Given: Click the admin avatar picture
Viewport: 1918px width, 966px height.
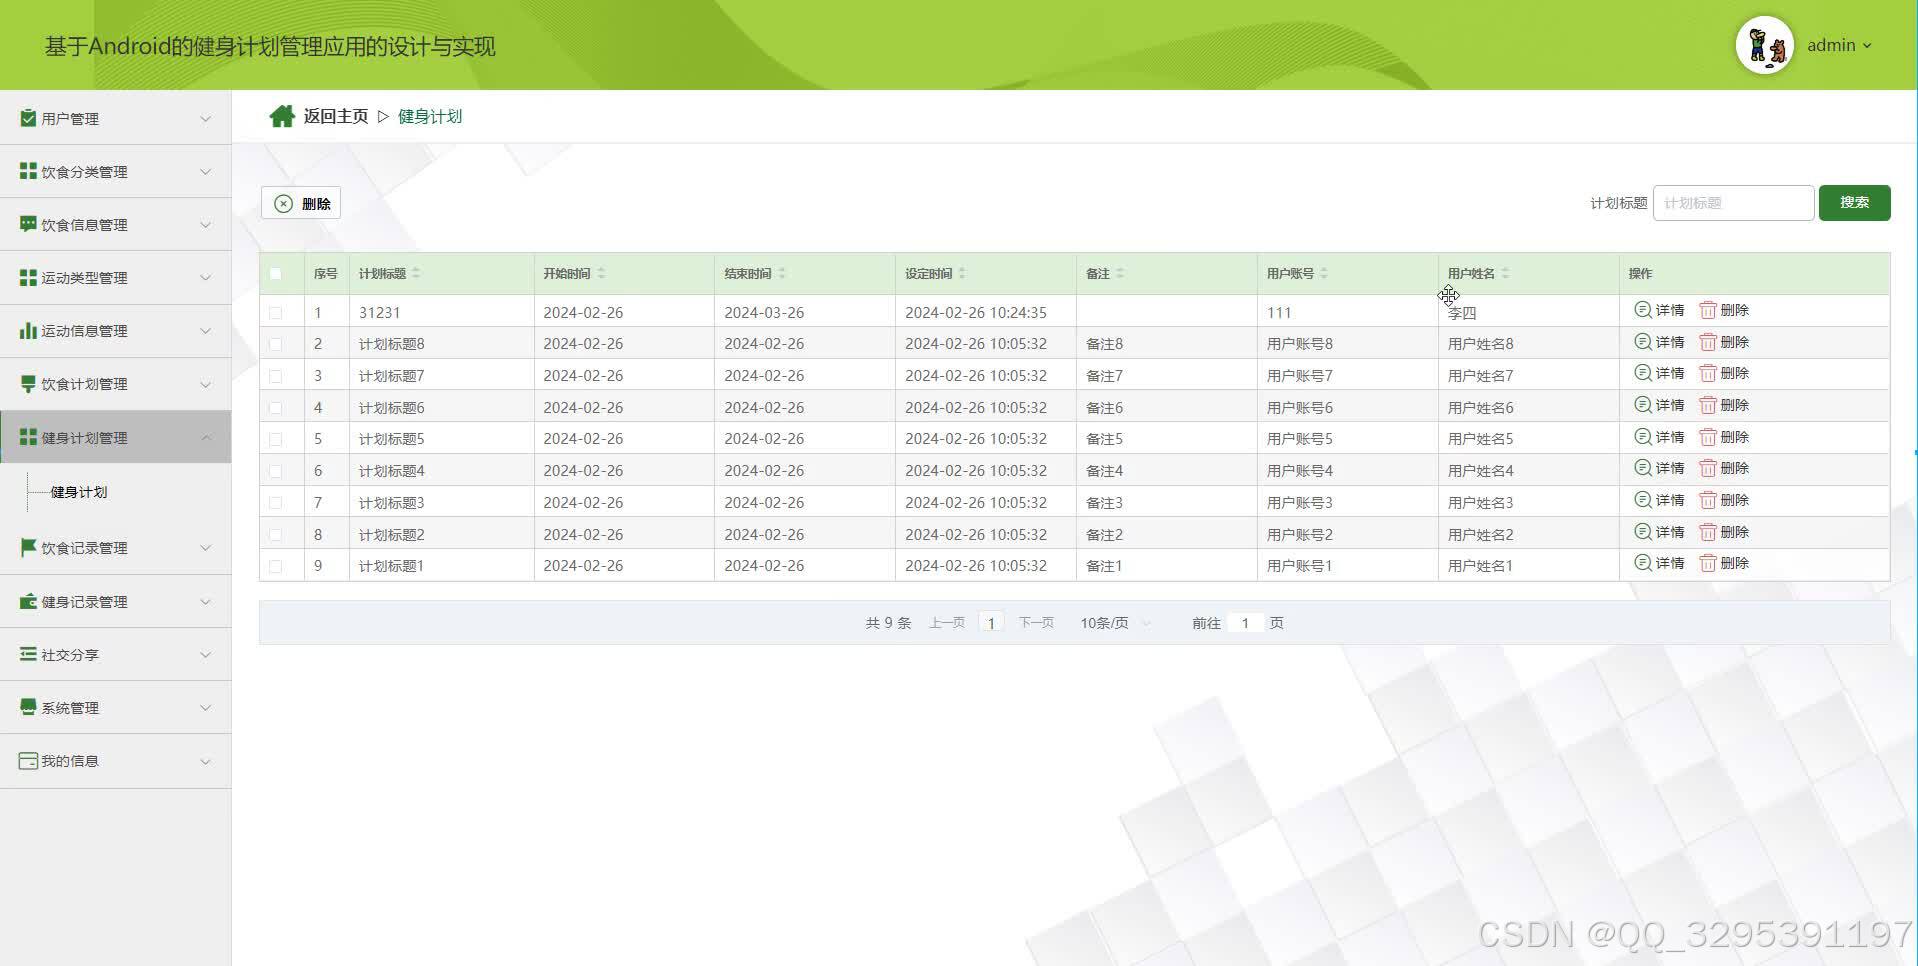Looking at the screenshot, I should (x=1765, y=46).
